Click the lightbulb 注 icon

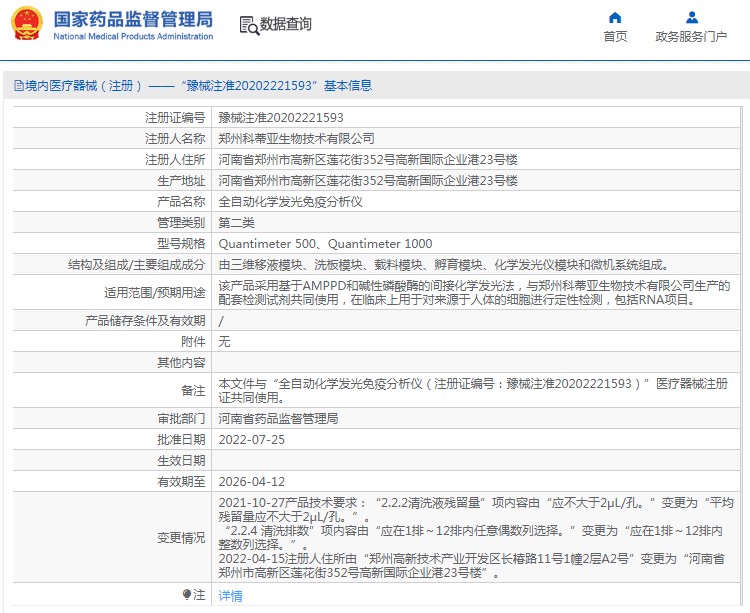[x=188, y=594]
